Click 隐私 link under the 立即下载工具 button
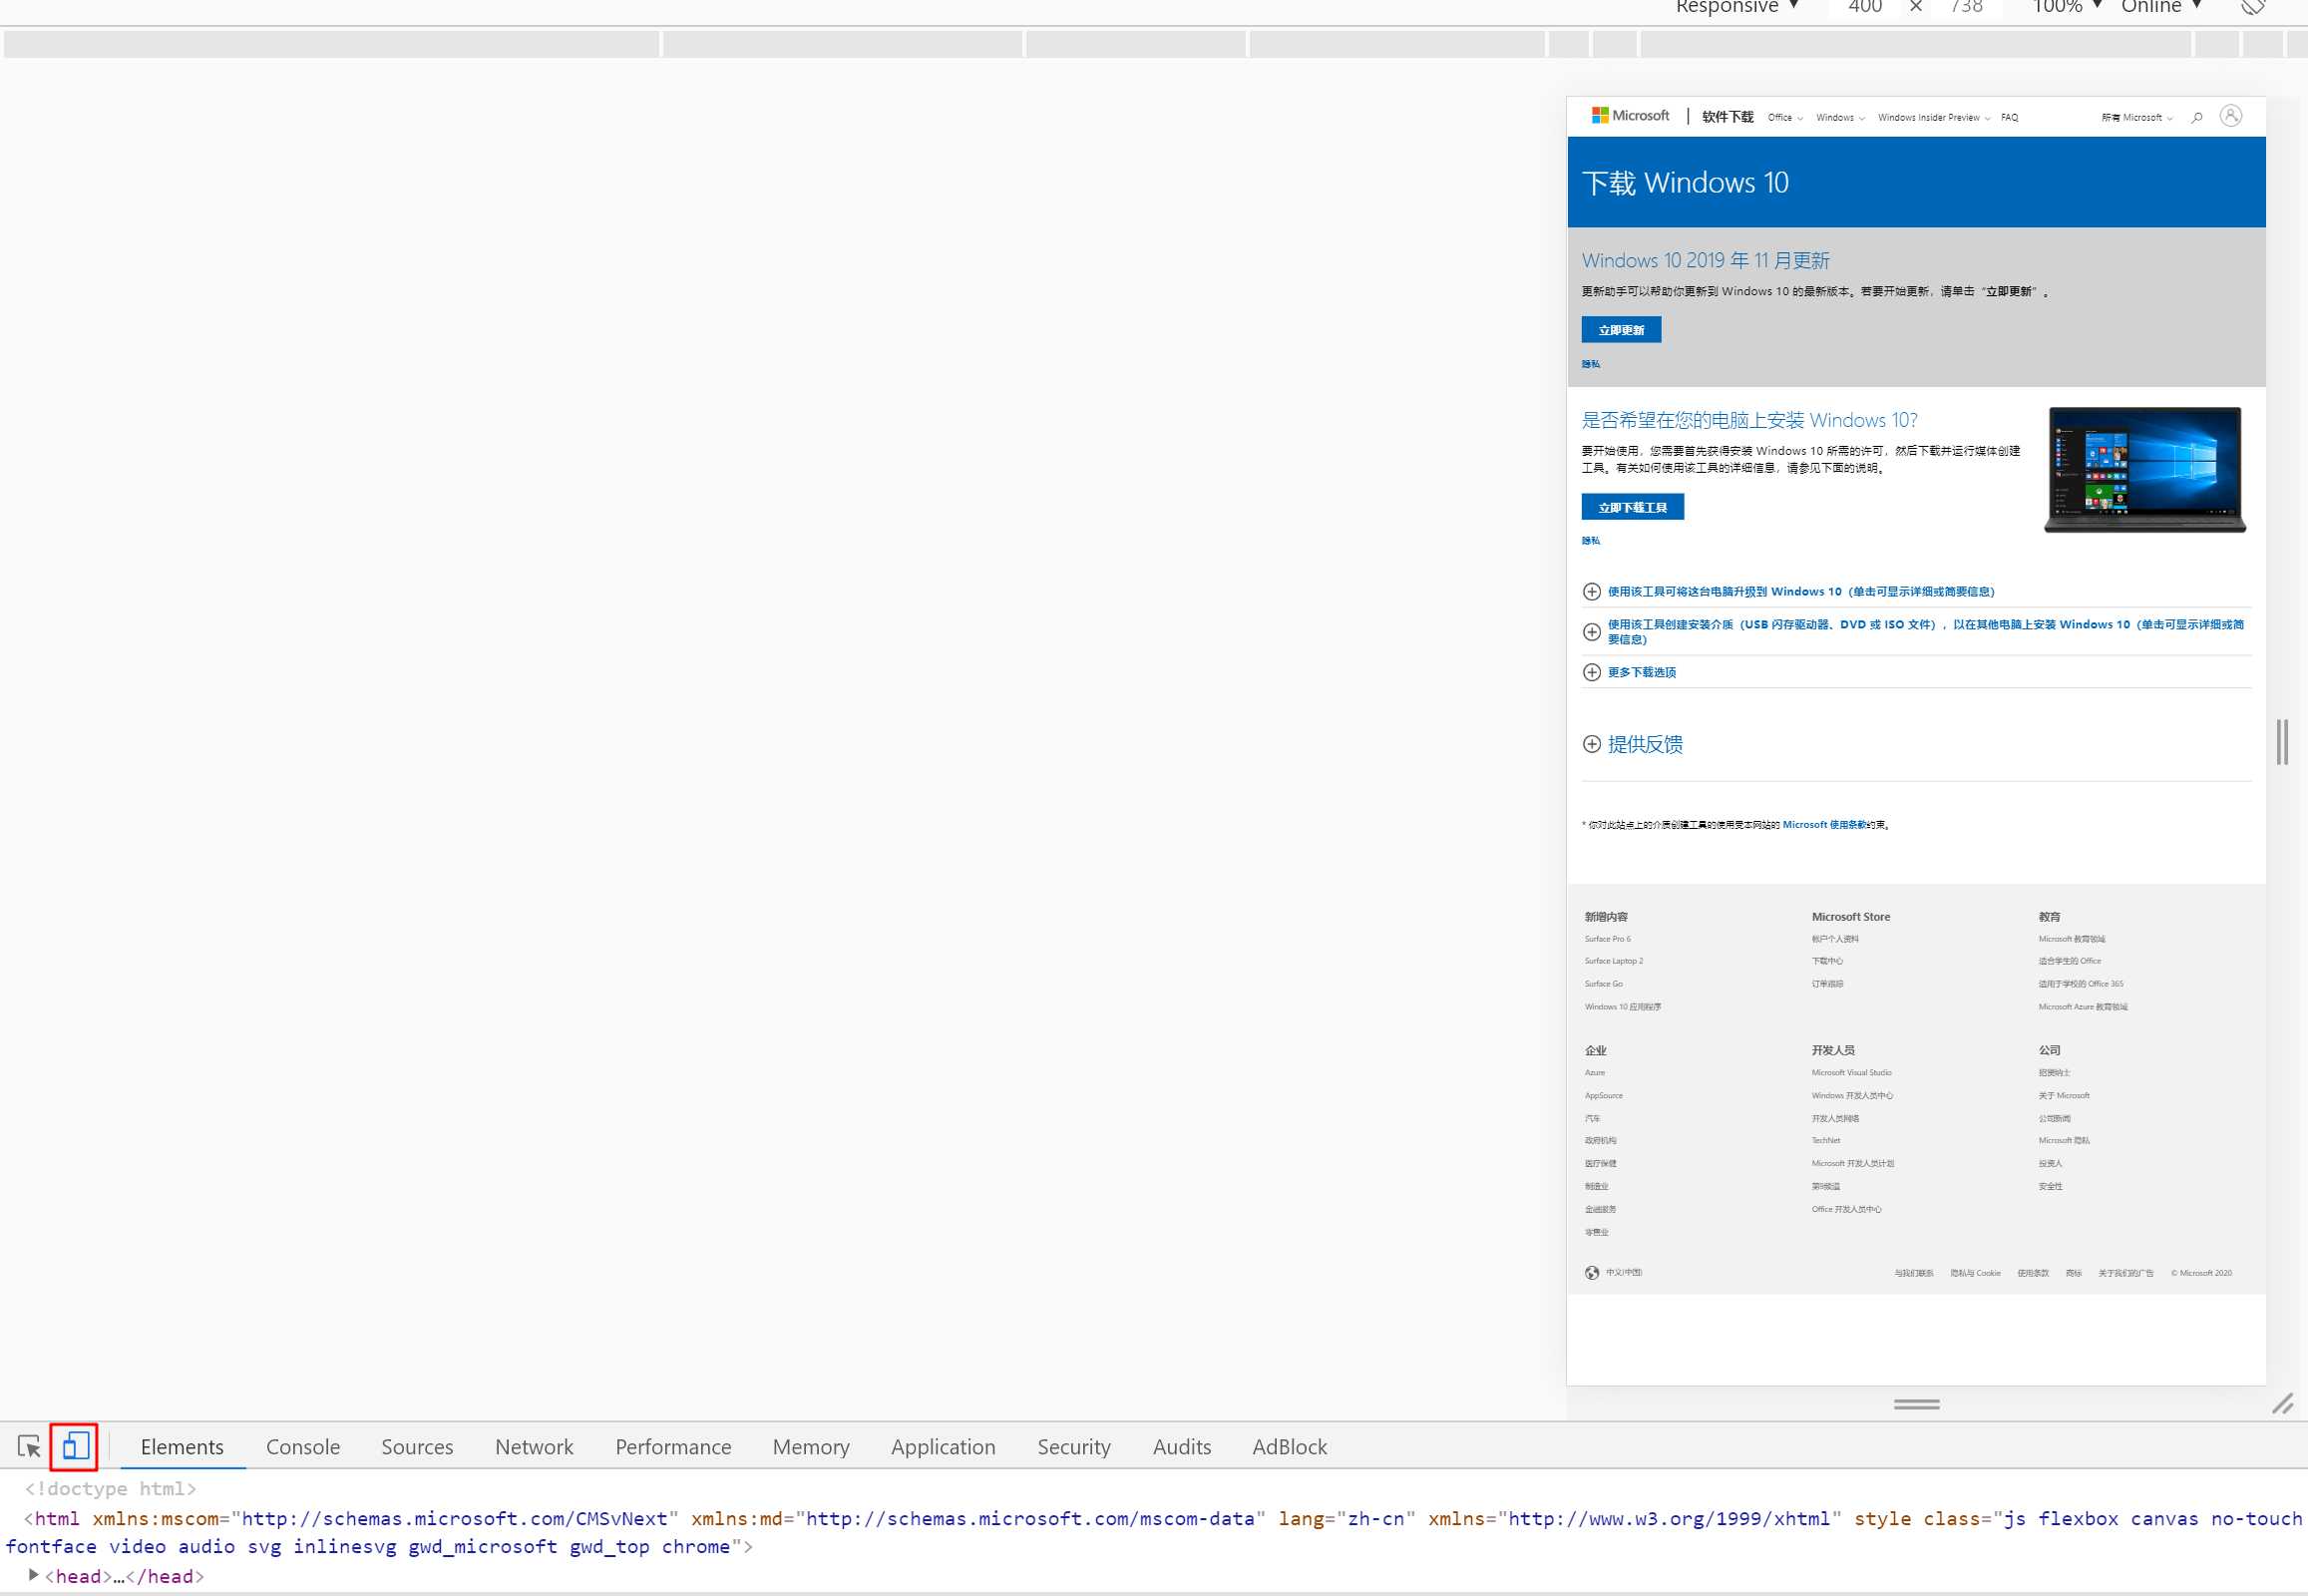Viewport: 2308px width, 1596px height. pyautogui.click(x=1590, y=541)
